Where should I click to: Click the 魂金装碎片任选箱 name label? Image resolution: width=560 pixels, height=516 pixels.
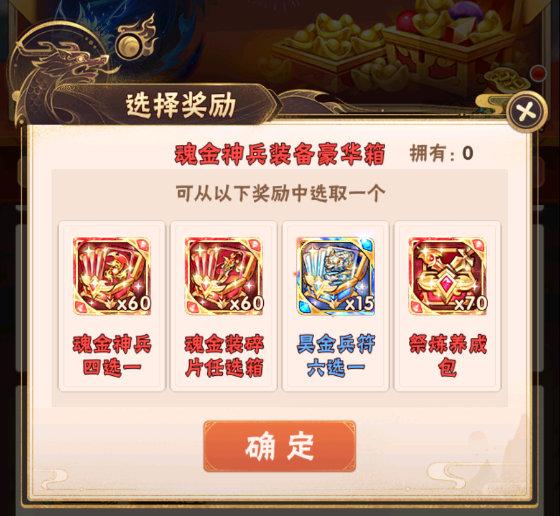pyautogui.click(x=224, y=356)
